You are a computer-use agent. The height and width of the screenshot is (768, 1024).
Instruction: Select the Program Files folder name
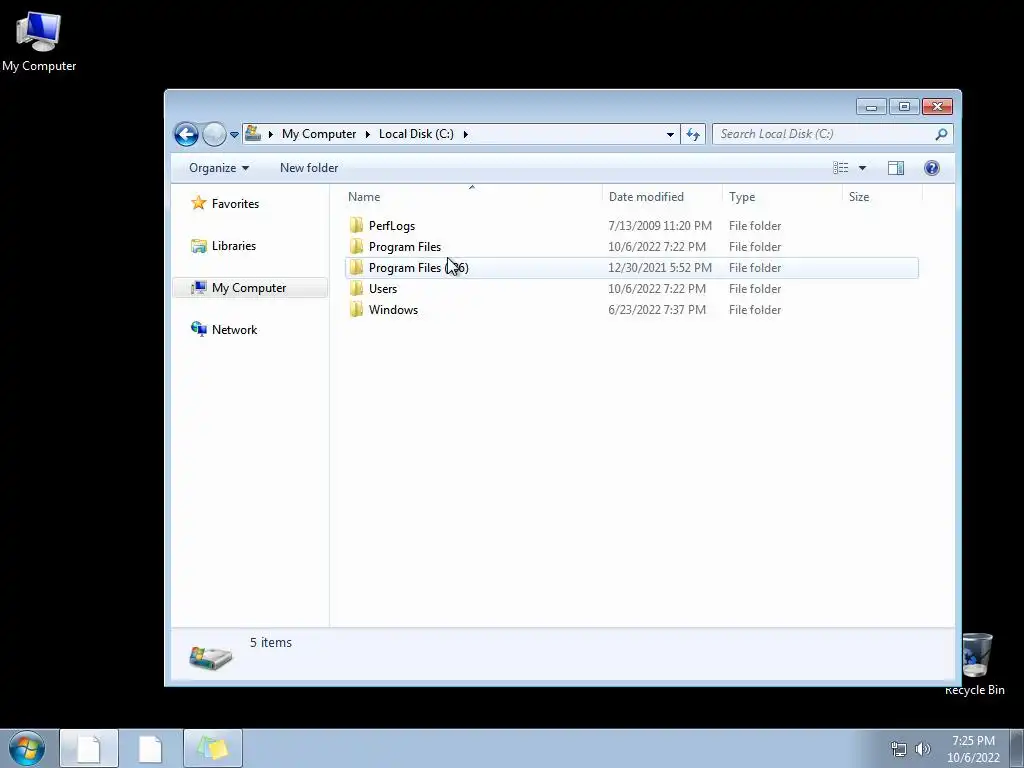[405, 247]
